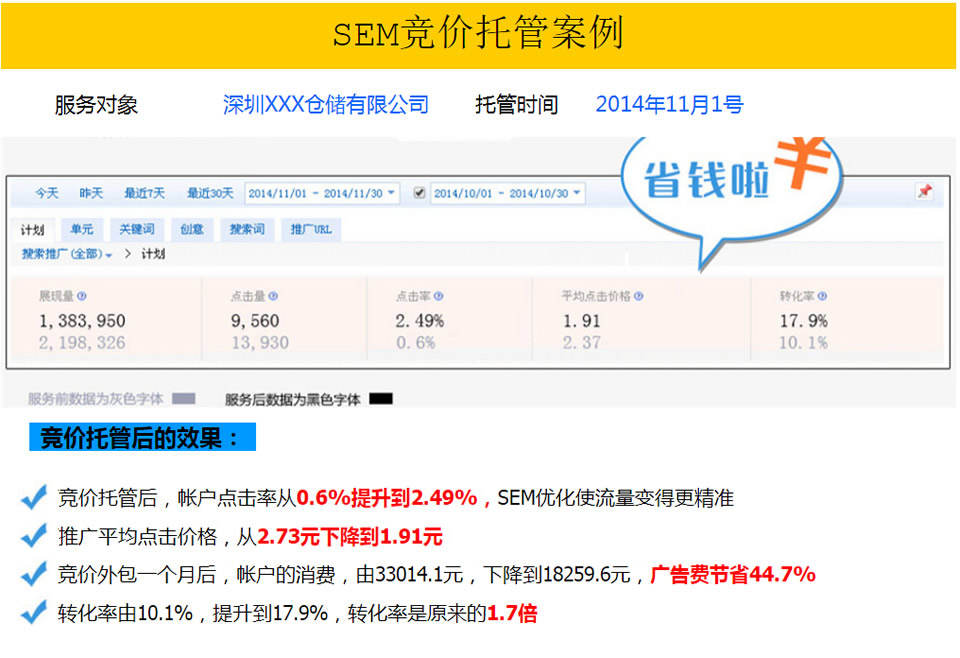Viewport: 960px width, 658px height.
Task: Click the gray legend color swatch
Action: click(x=183, y=399)
